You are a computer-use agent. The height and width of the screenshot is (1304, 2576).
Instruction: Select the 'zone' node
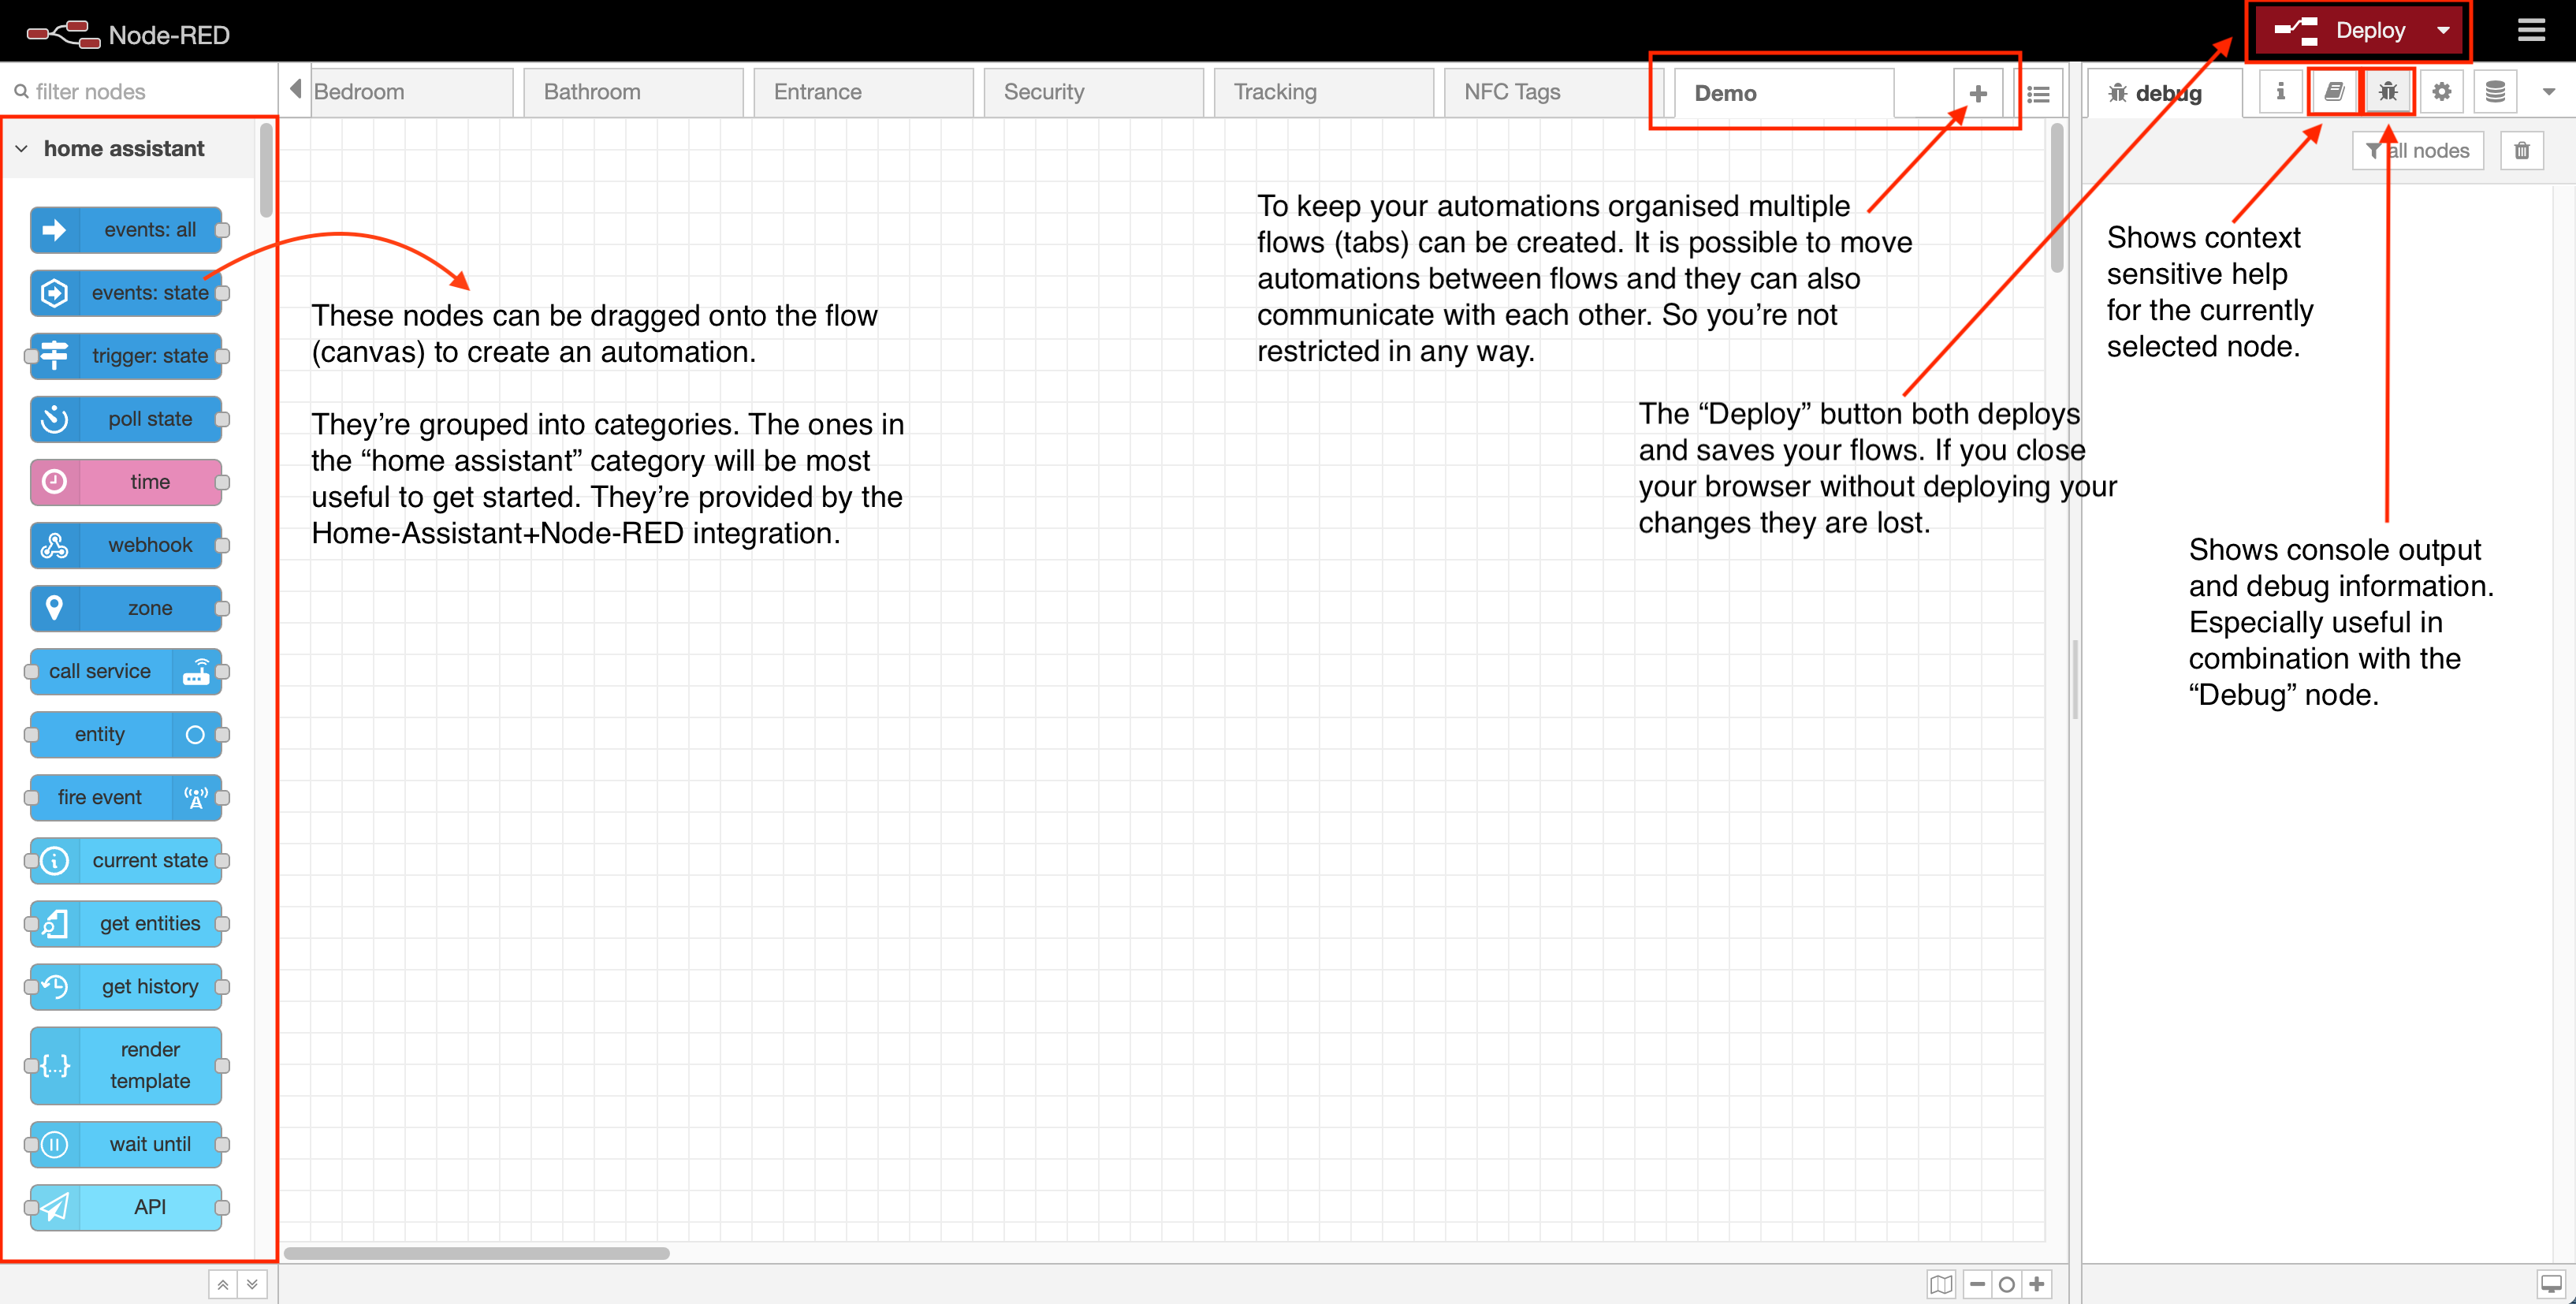(126, 608)
